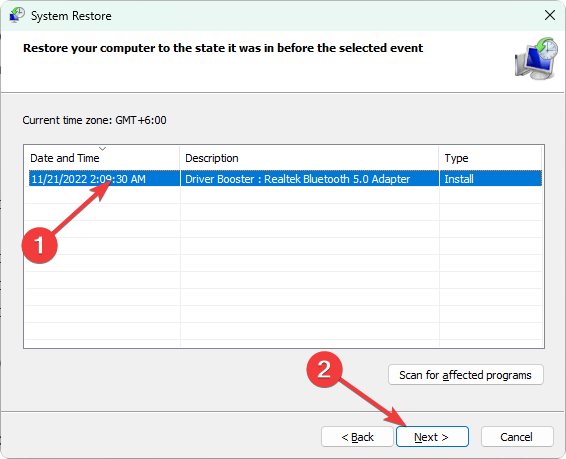Image resolution: width=566 pixels, height=459 pixels.
Task: Sort by Date and Time column header
Action: 102,158
